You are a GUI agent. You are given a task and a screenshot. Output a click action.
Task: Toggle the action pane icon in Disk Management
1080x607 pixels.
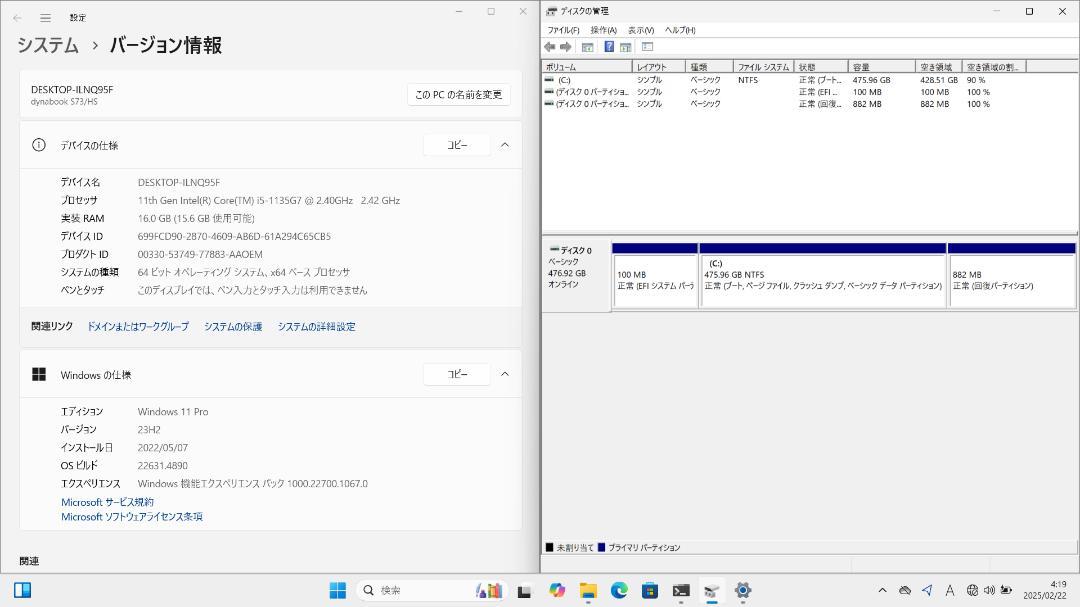coord(625,47)
